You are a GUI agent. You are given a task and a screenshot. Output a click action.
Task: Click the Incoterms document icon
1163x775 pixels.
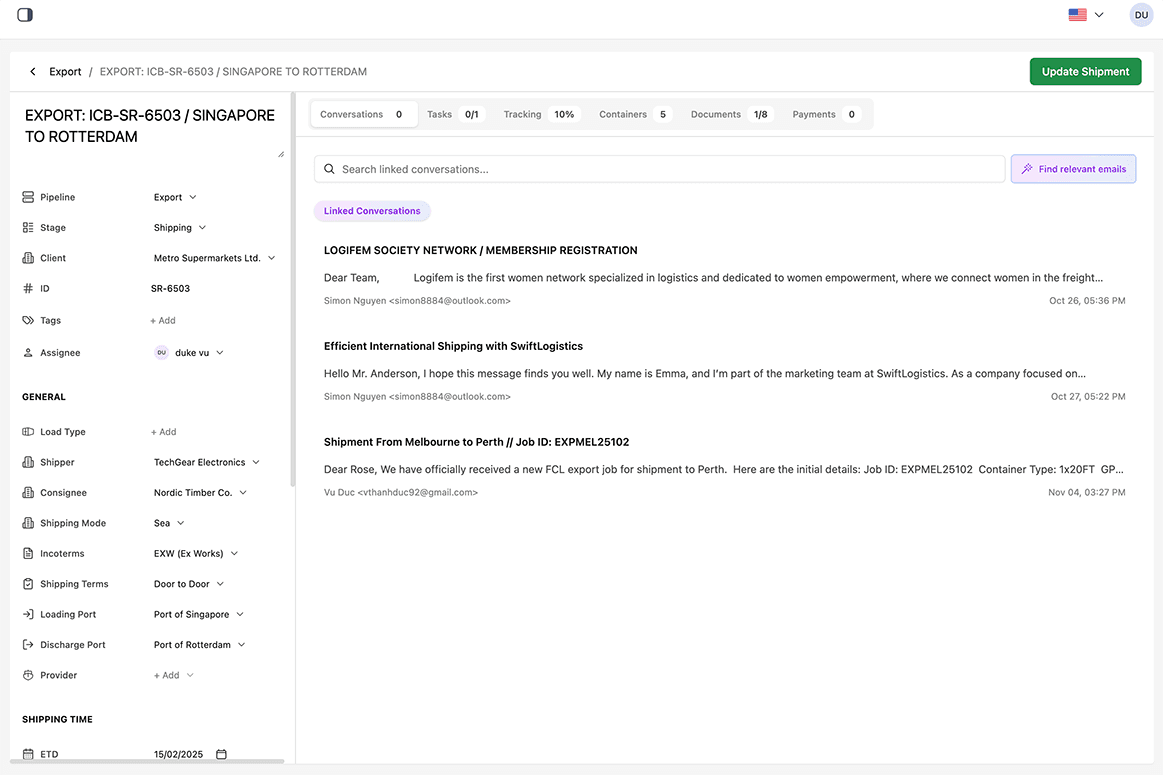28,553
